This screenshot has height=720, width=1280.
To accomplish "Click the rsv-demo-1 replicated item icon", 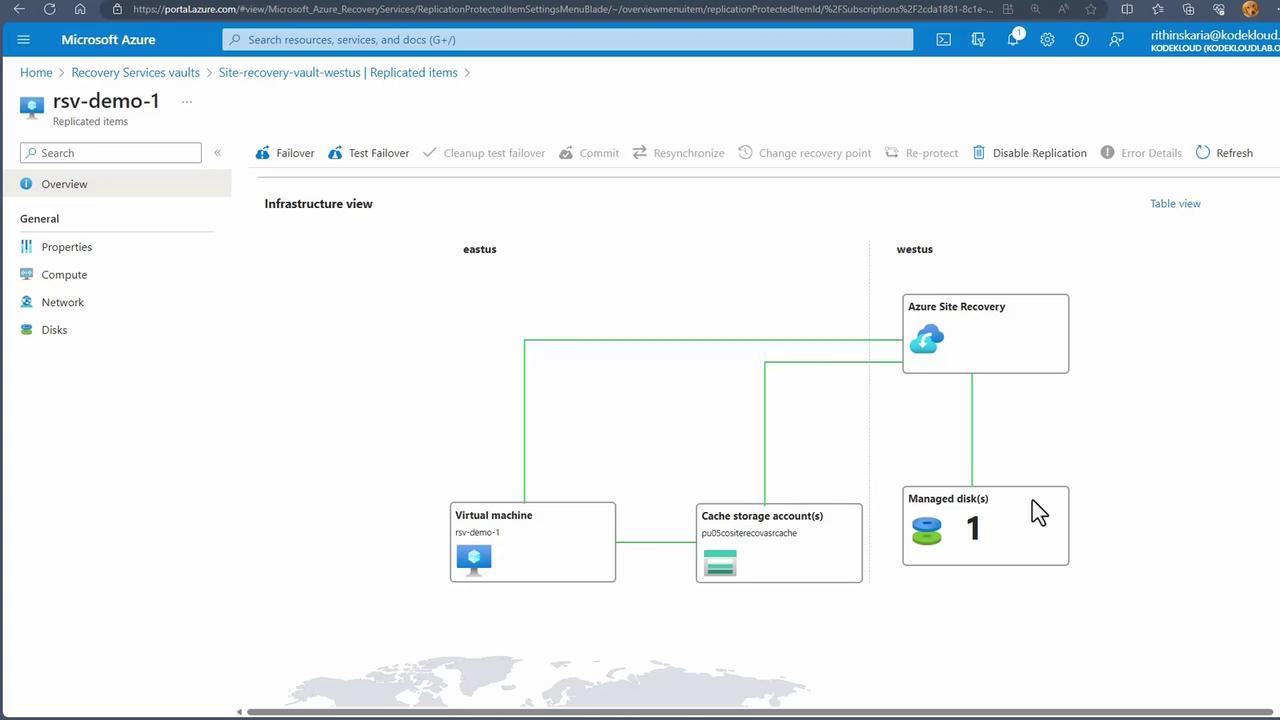I will click(32, 107).
